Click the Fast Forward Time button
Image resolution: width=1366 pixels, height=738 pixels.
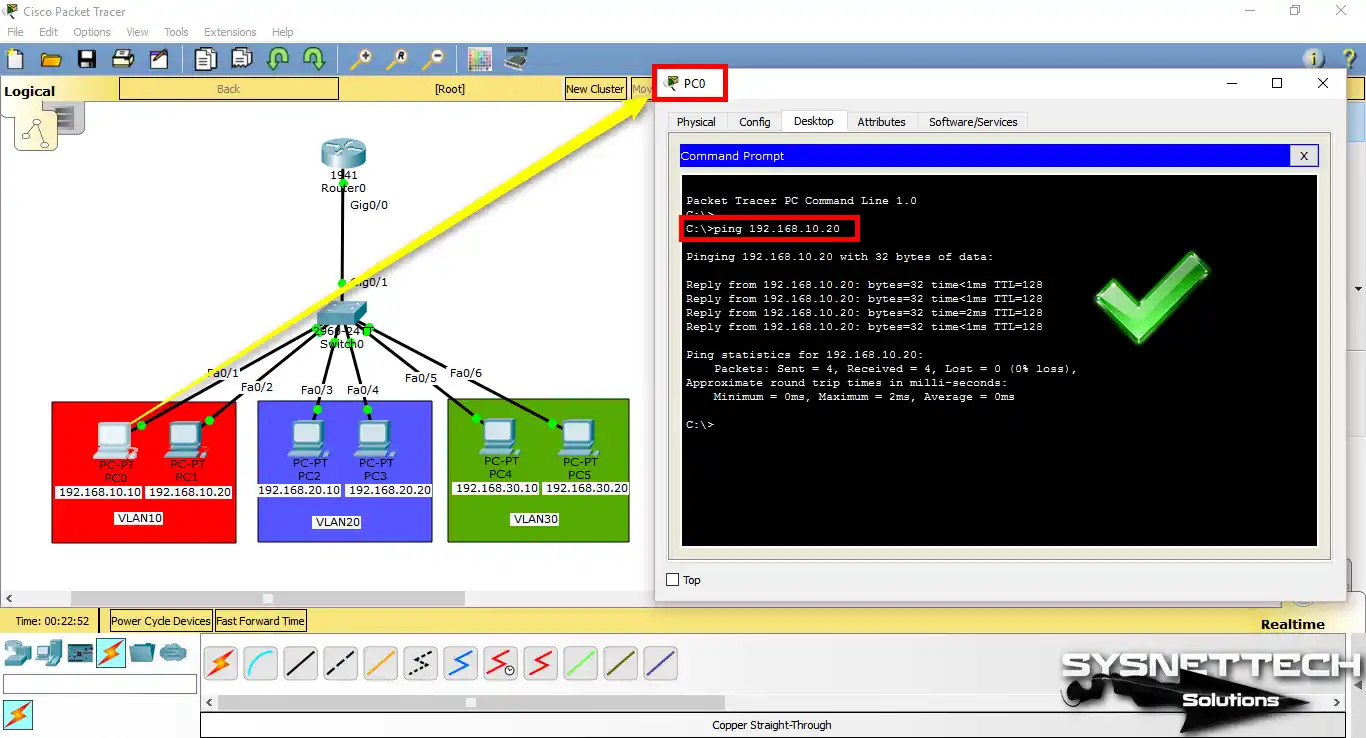point(260,620)
